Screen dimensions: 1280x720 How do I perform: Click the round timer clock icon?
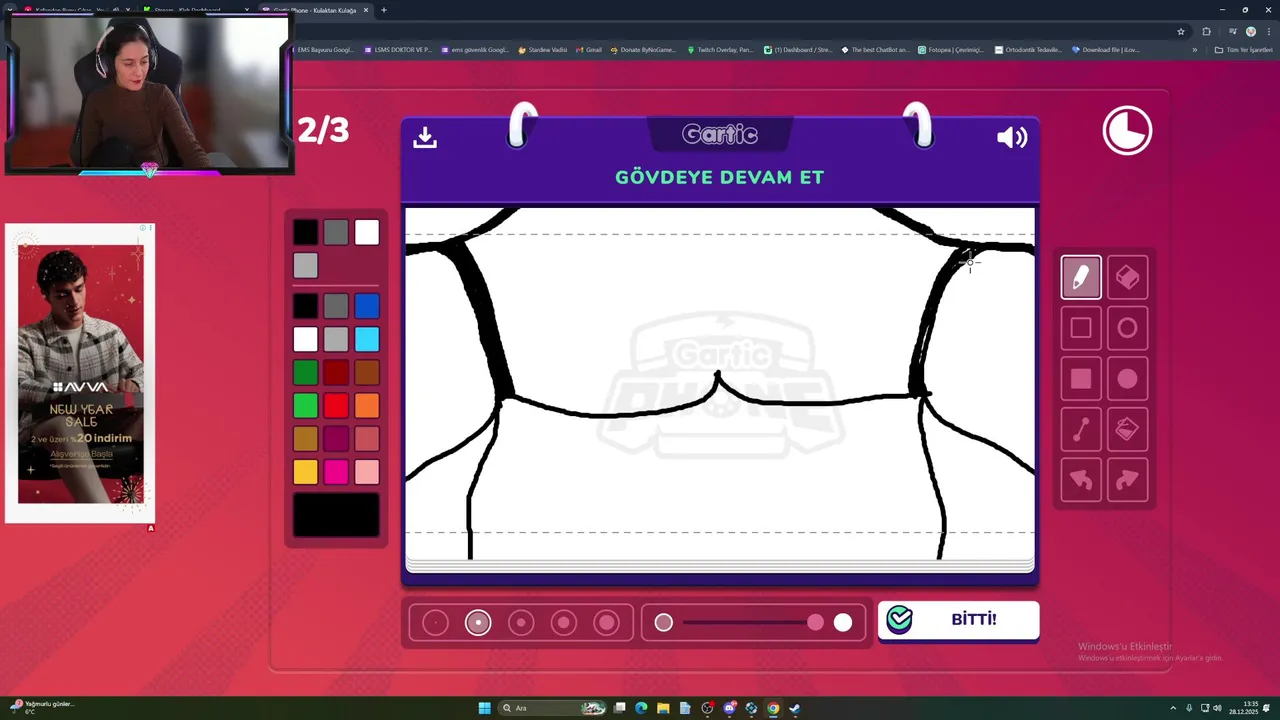coord(1127,131)
